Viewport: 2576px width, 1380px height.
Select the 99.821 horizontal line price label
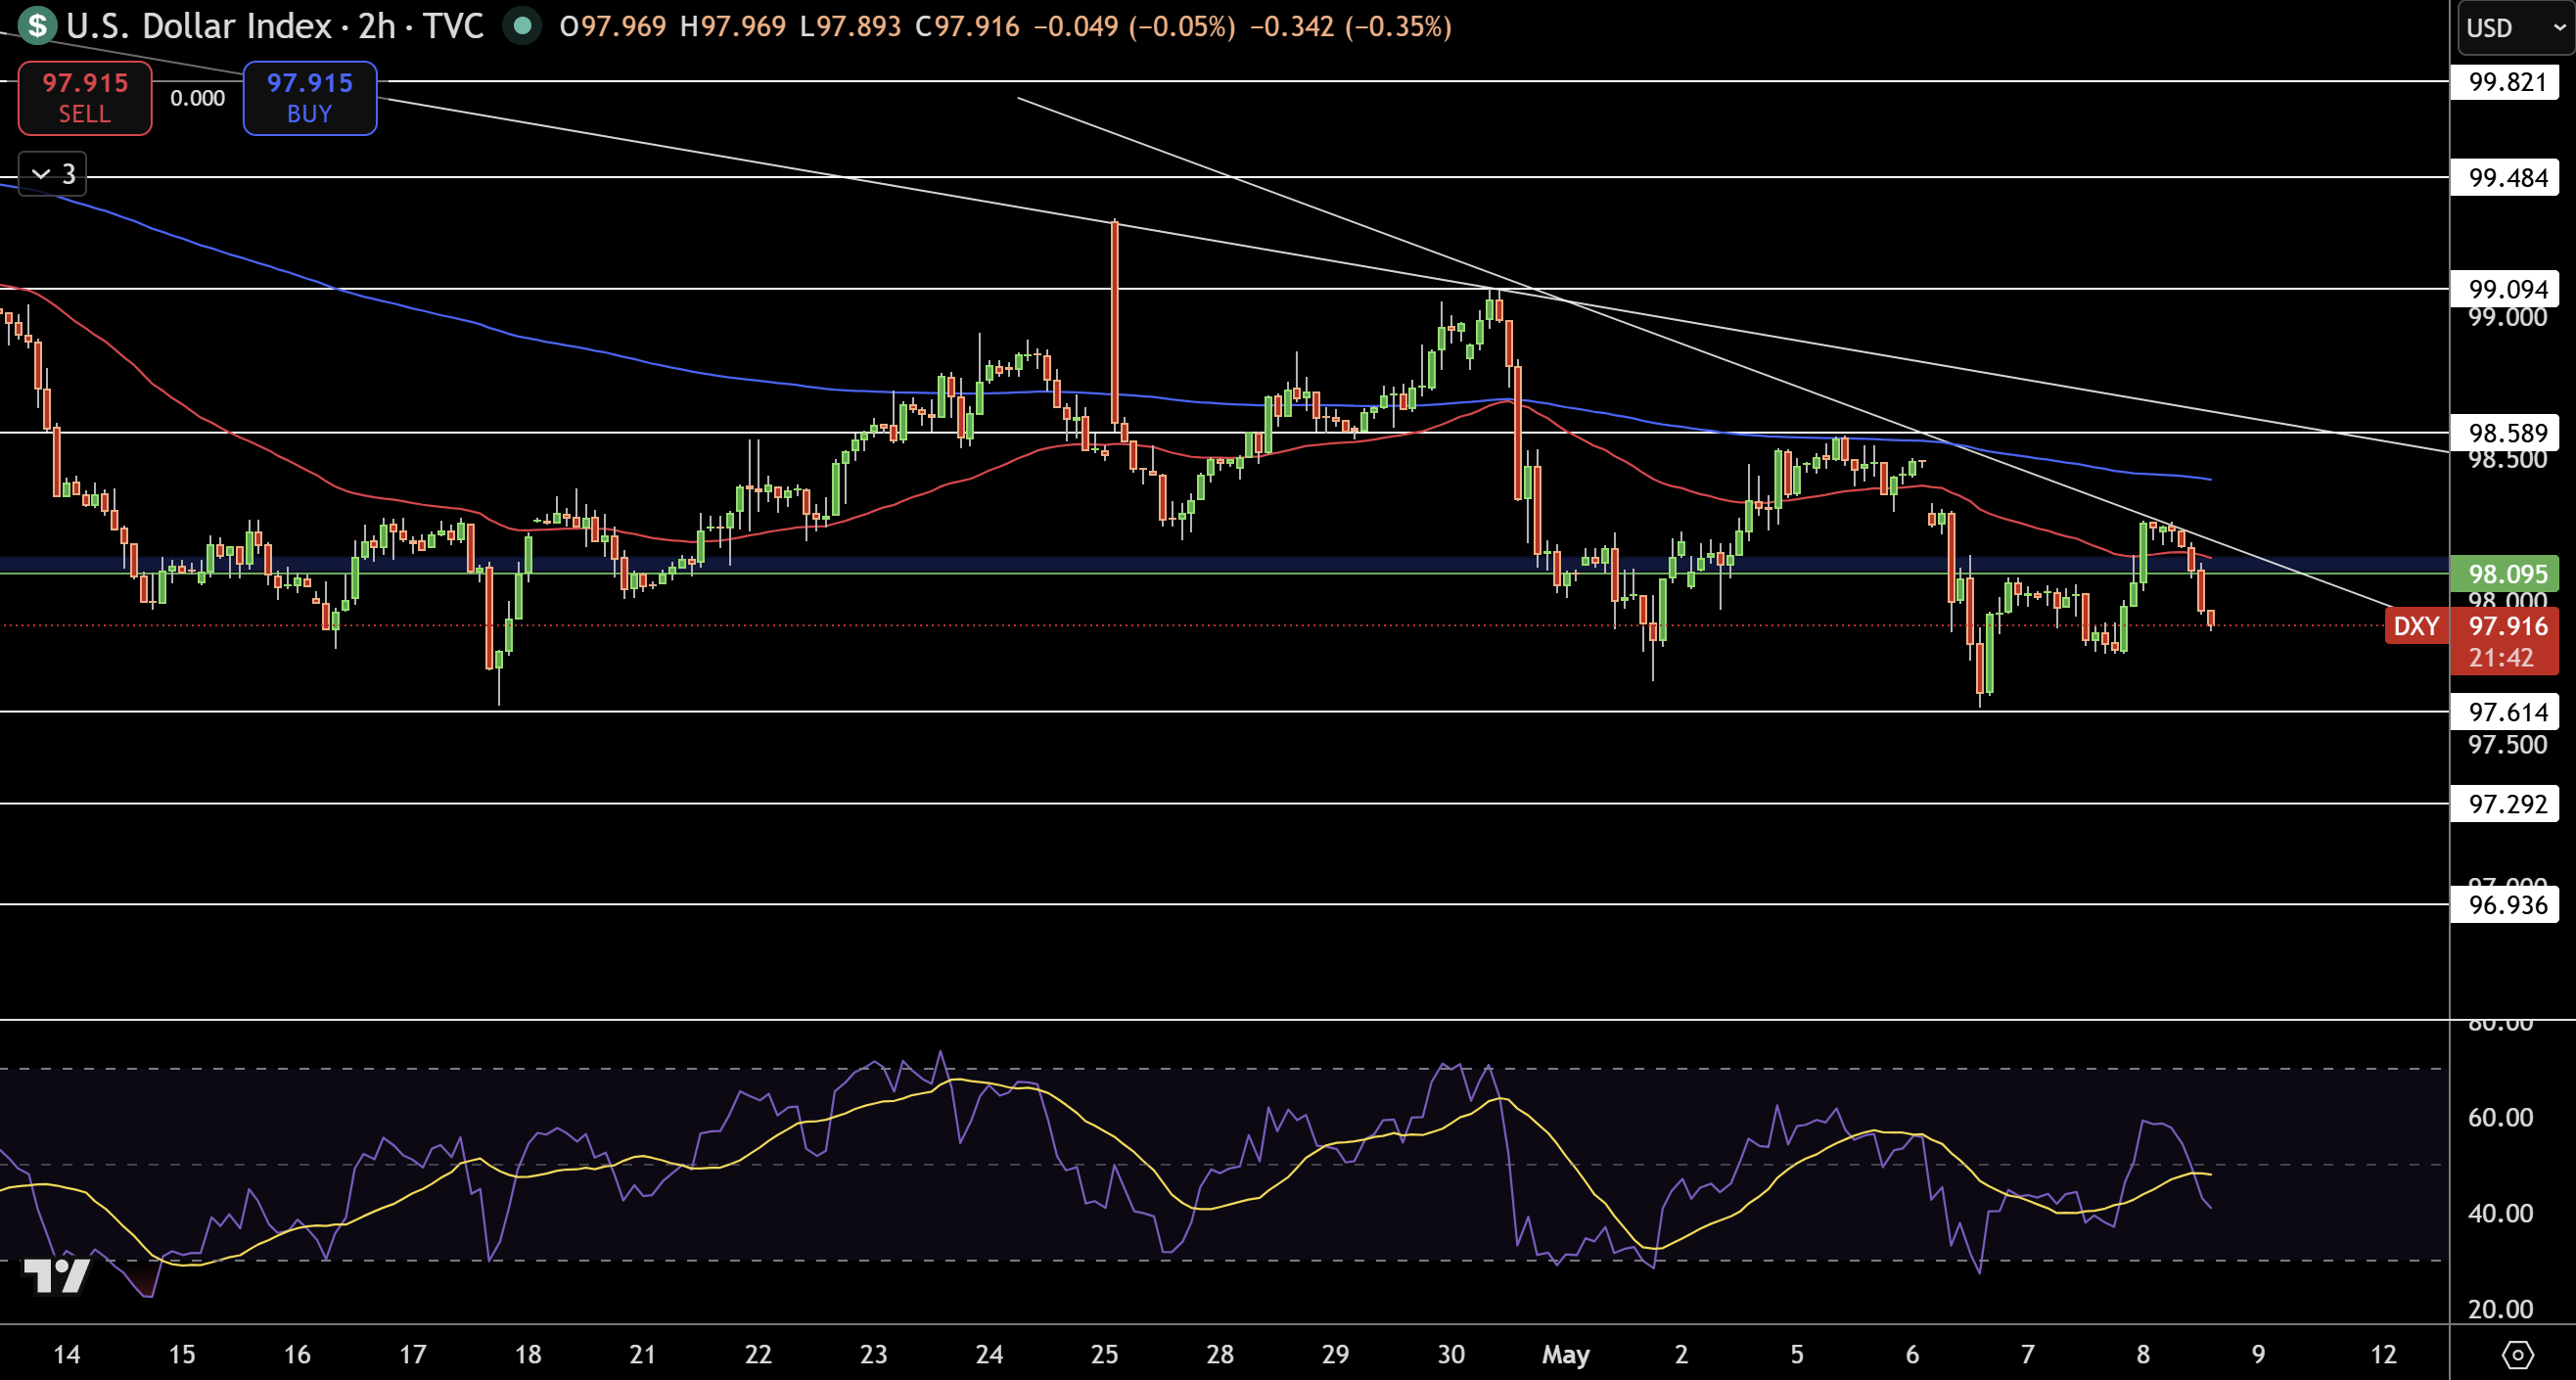[x=2506, y=82]
